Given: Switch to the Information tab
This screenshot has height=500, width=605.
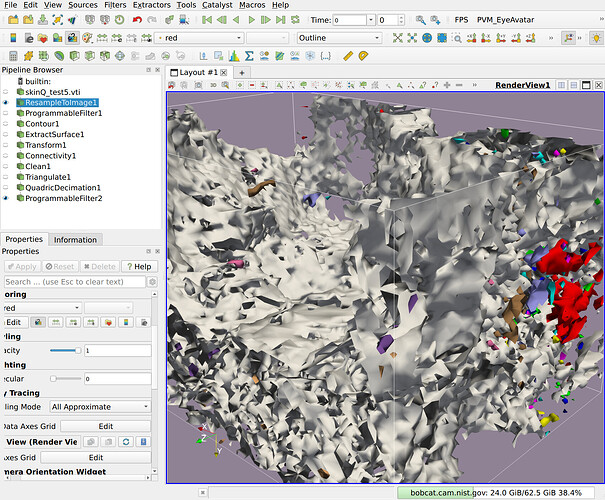Looking at the screenshot, I should click(75, 240).
